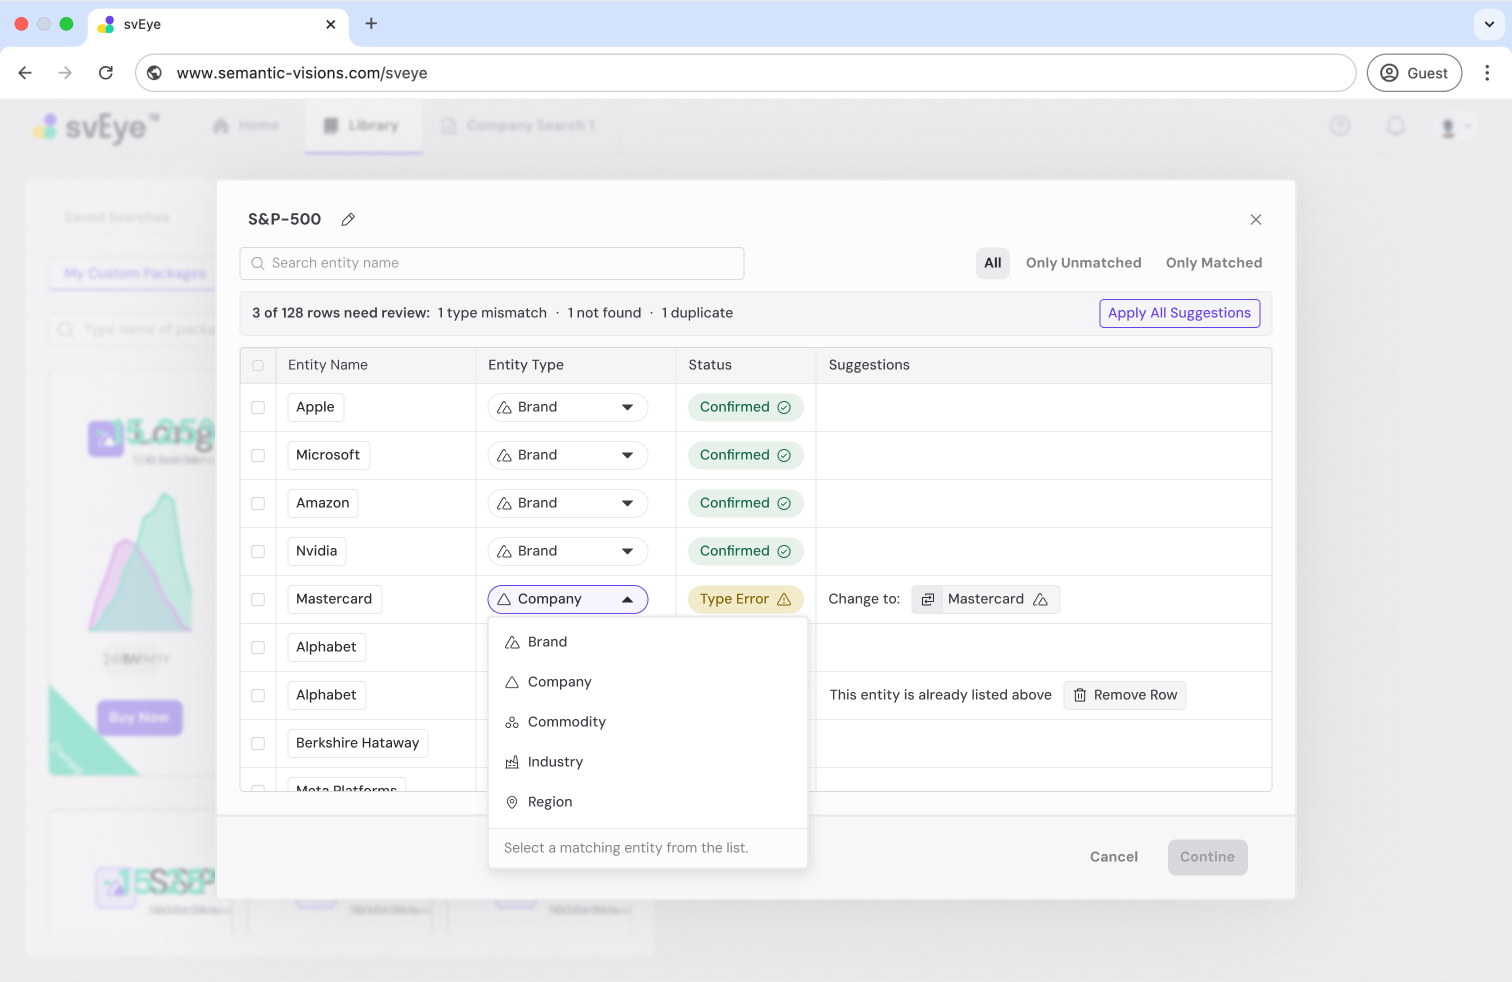Show Only Unmatched rows
1512x982 pixels.
tap(1083, 263)
